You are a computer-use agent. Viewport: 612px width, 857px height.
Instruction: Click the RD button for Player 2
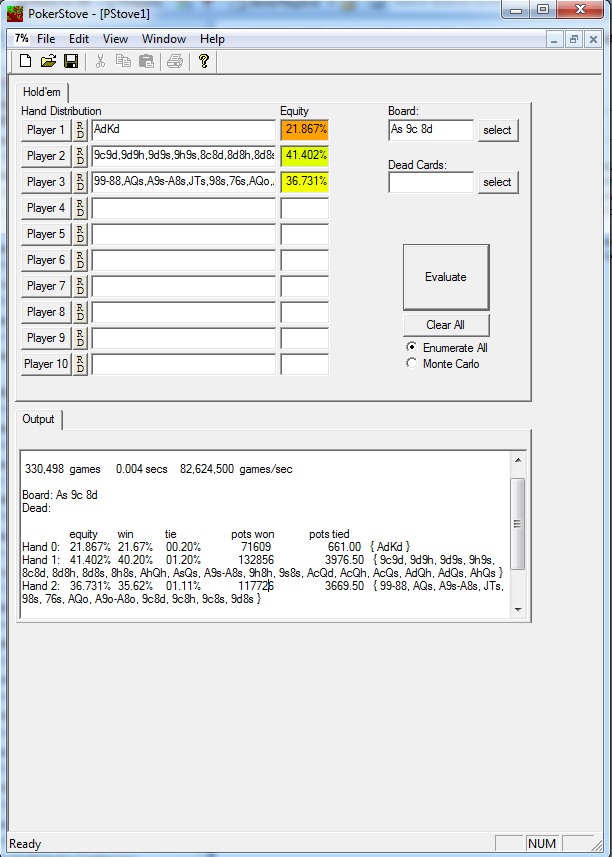pos(80,156)
